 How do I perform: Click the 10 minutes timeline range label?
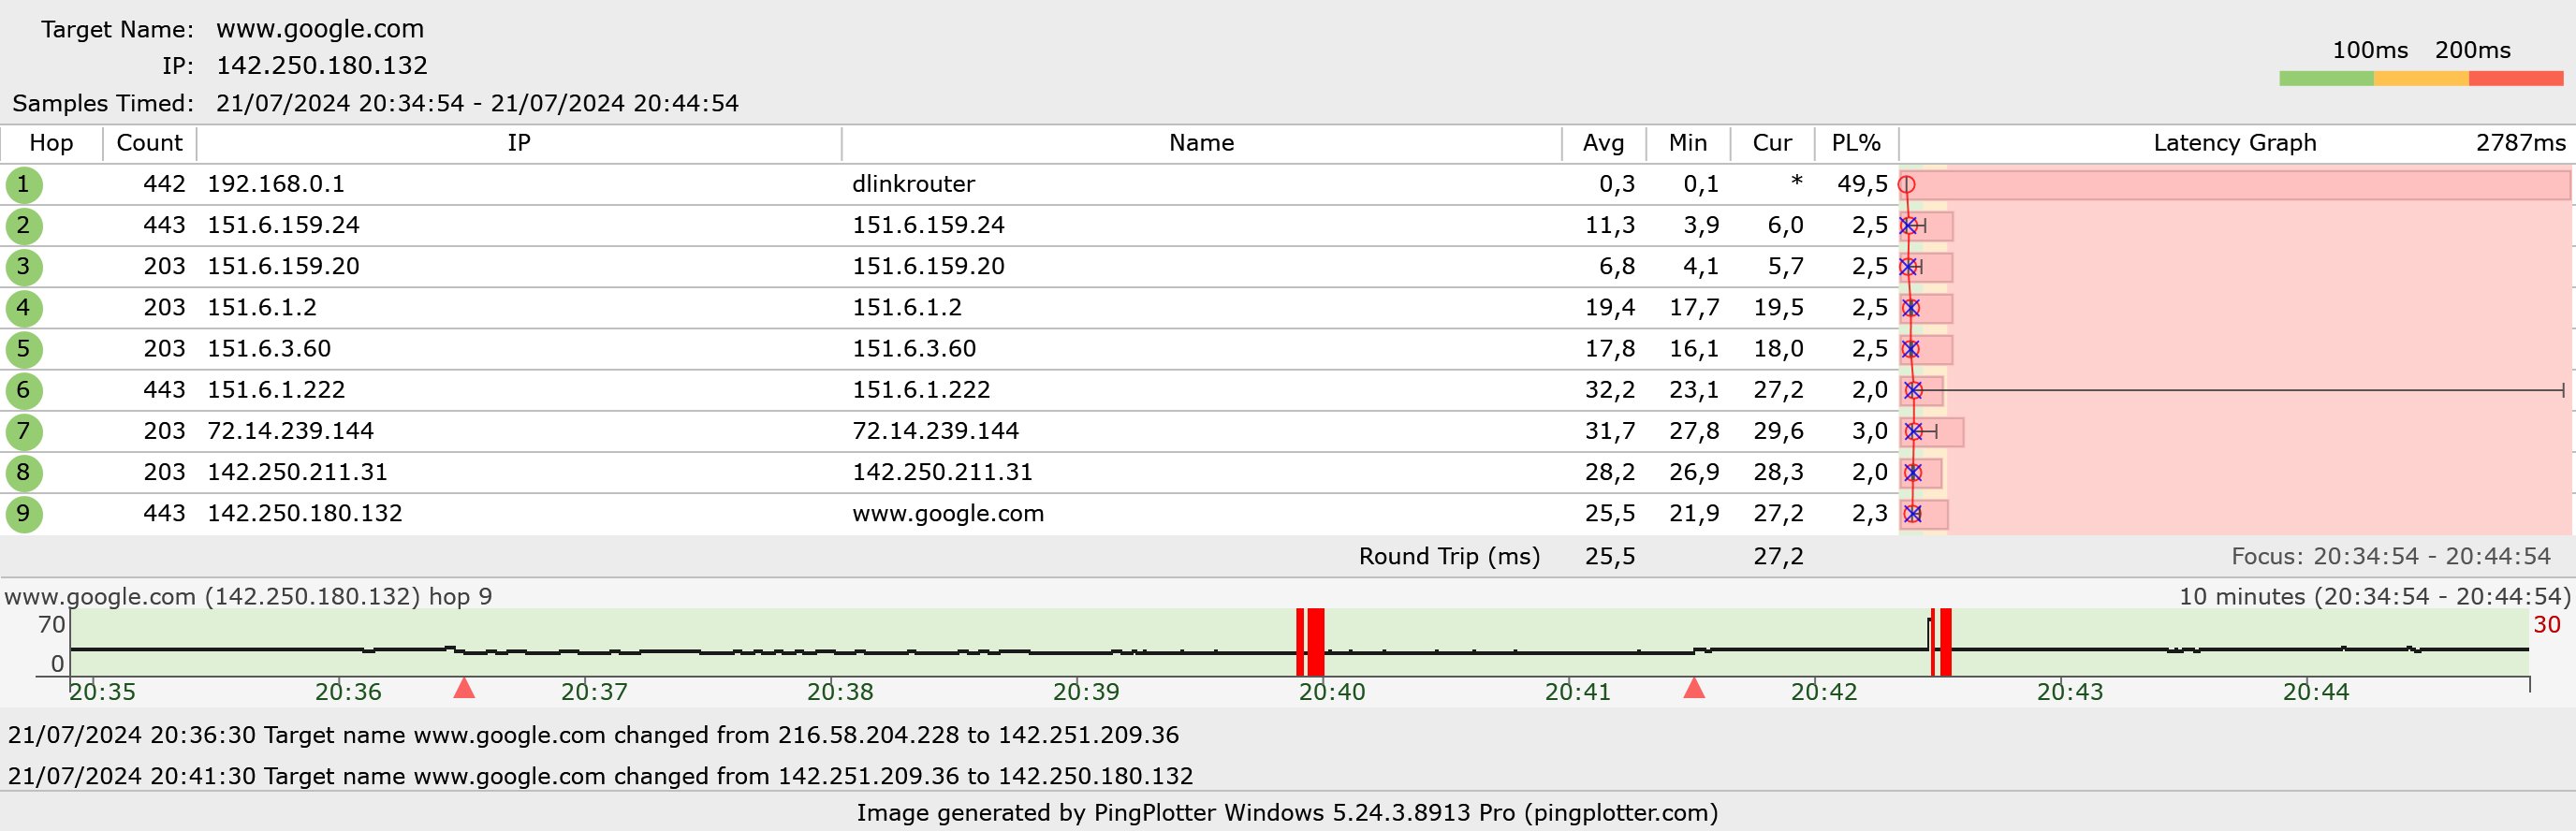click(2374, 597)
